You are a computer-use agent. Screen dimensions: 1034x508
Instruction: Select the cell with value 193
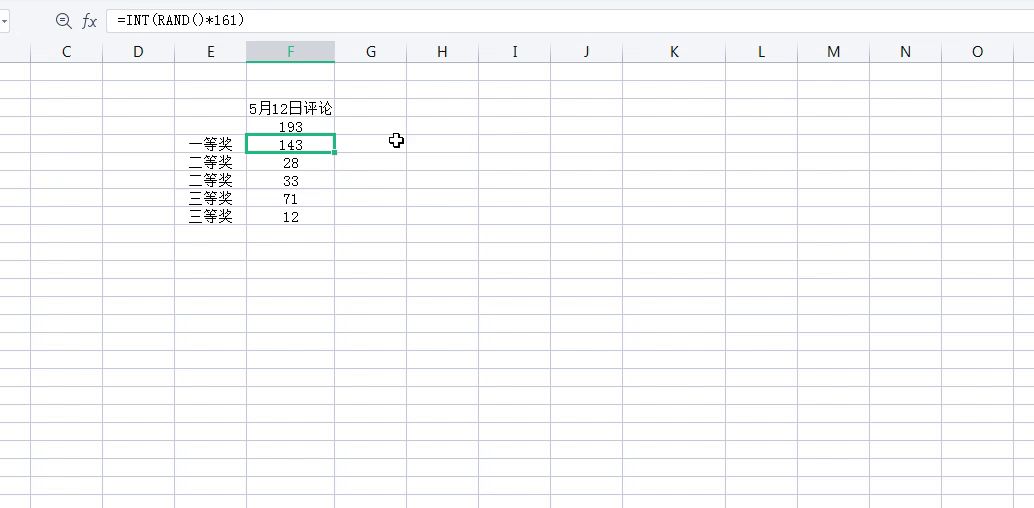pyautogui.click(x=290, y=127)
